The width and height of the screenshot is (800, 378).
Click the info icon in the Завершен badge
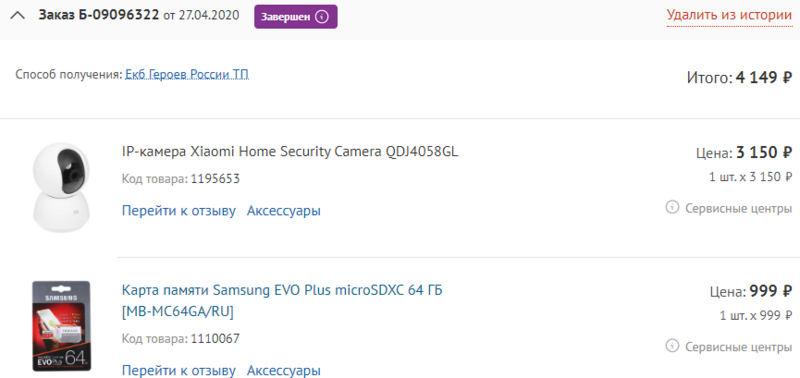click(x=321, y=17)
